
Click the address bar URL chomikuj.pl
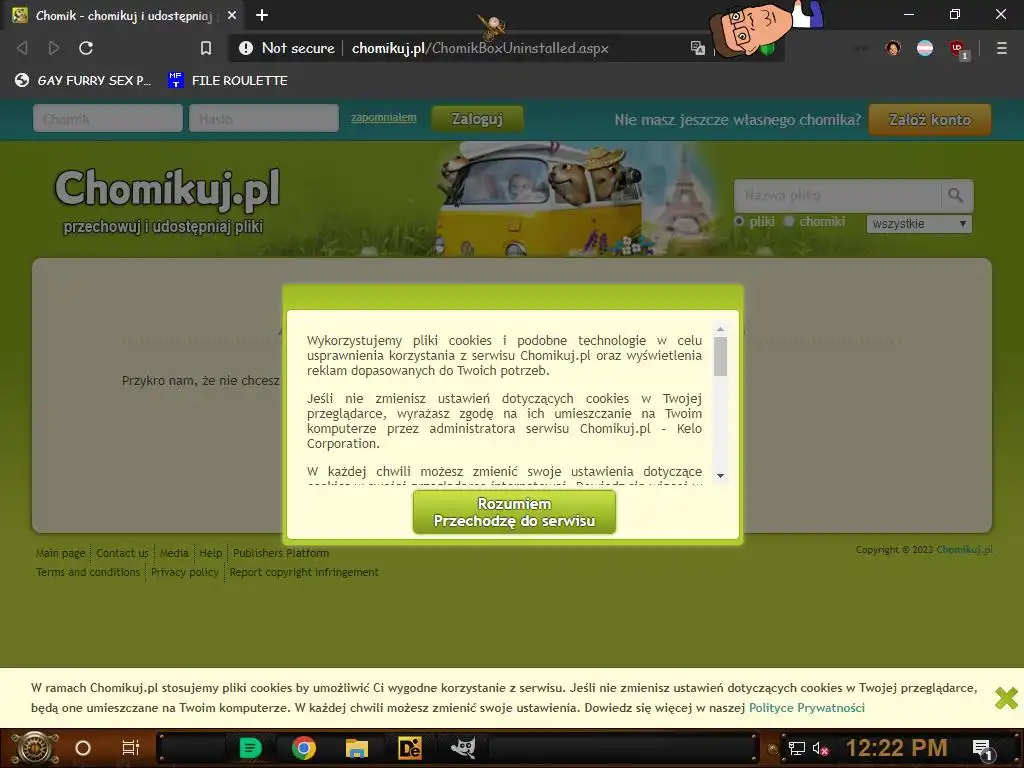click(480, 48)
